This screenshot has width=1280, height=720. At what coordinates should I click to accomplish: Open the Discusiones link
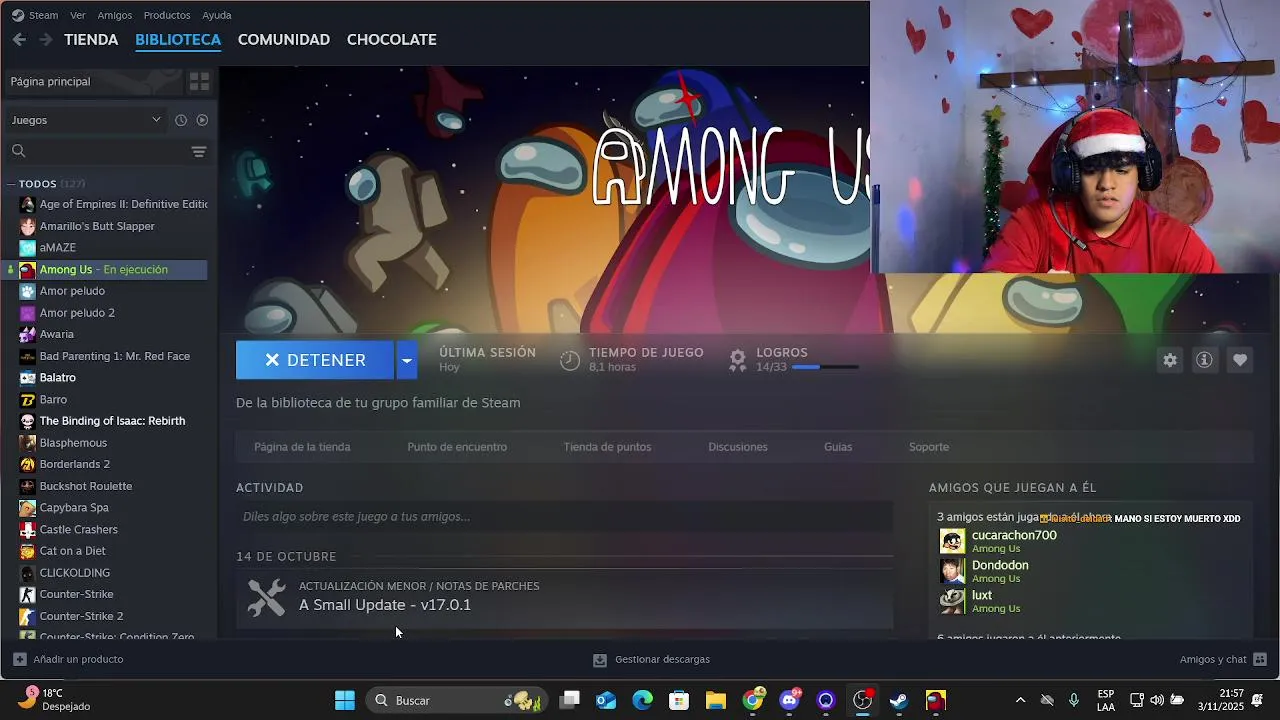[738, 447]
